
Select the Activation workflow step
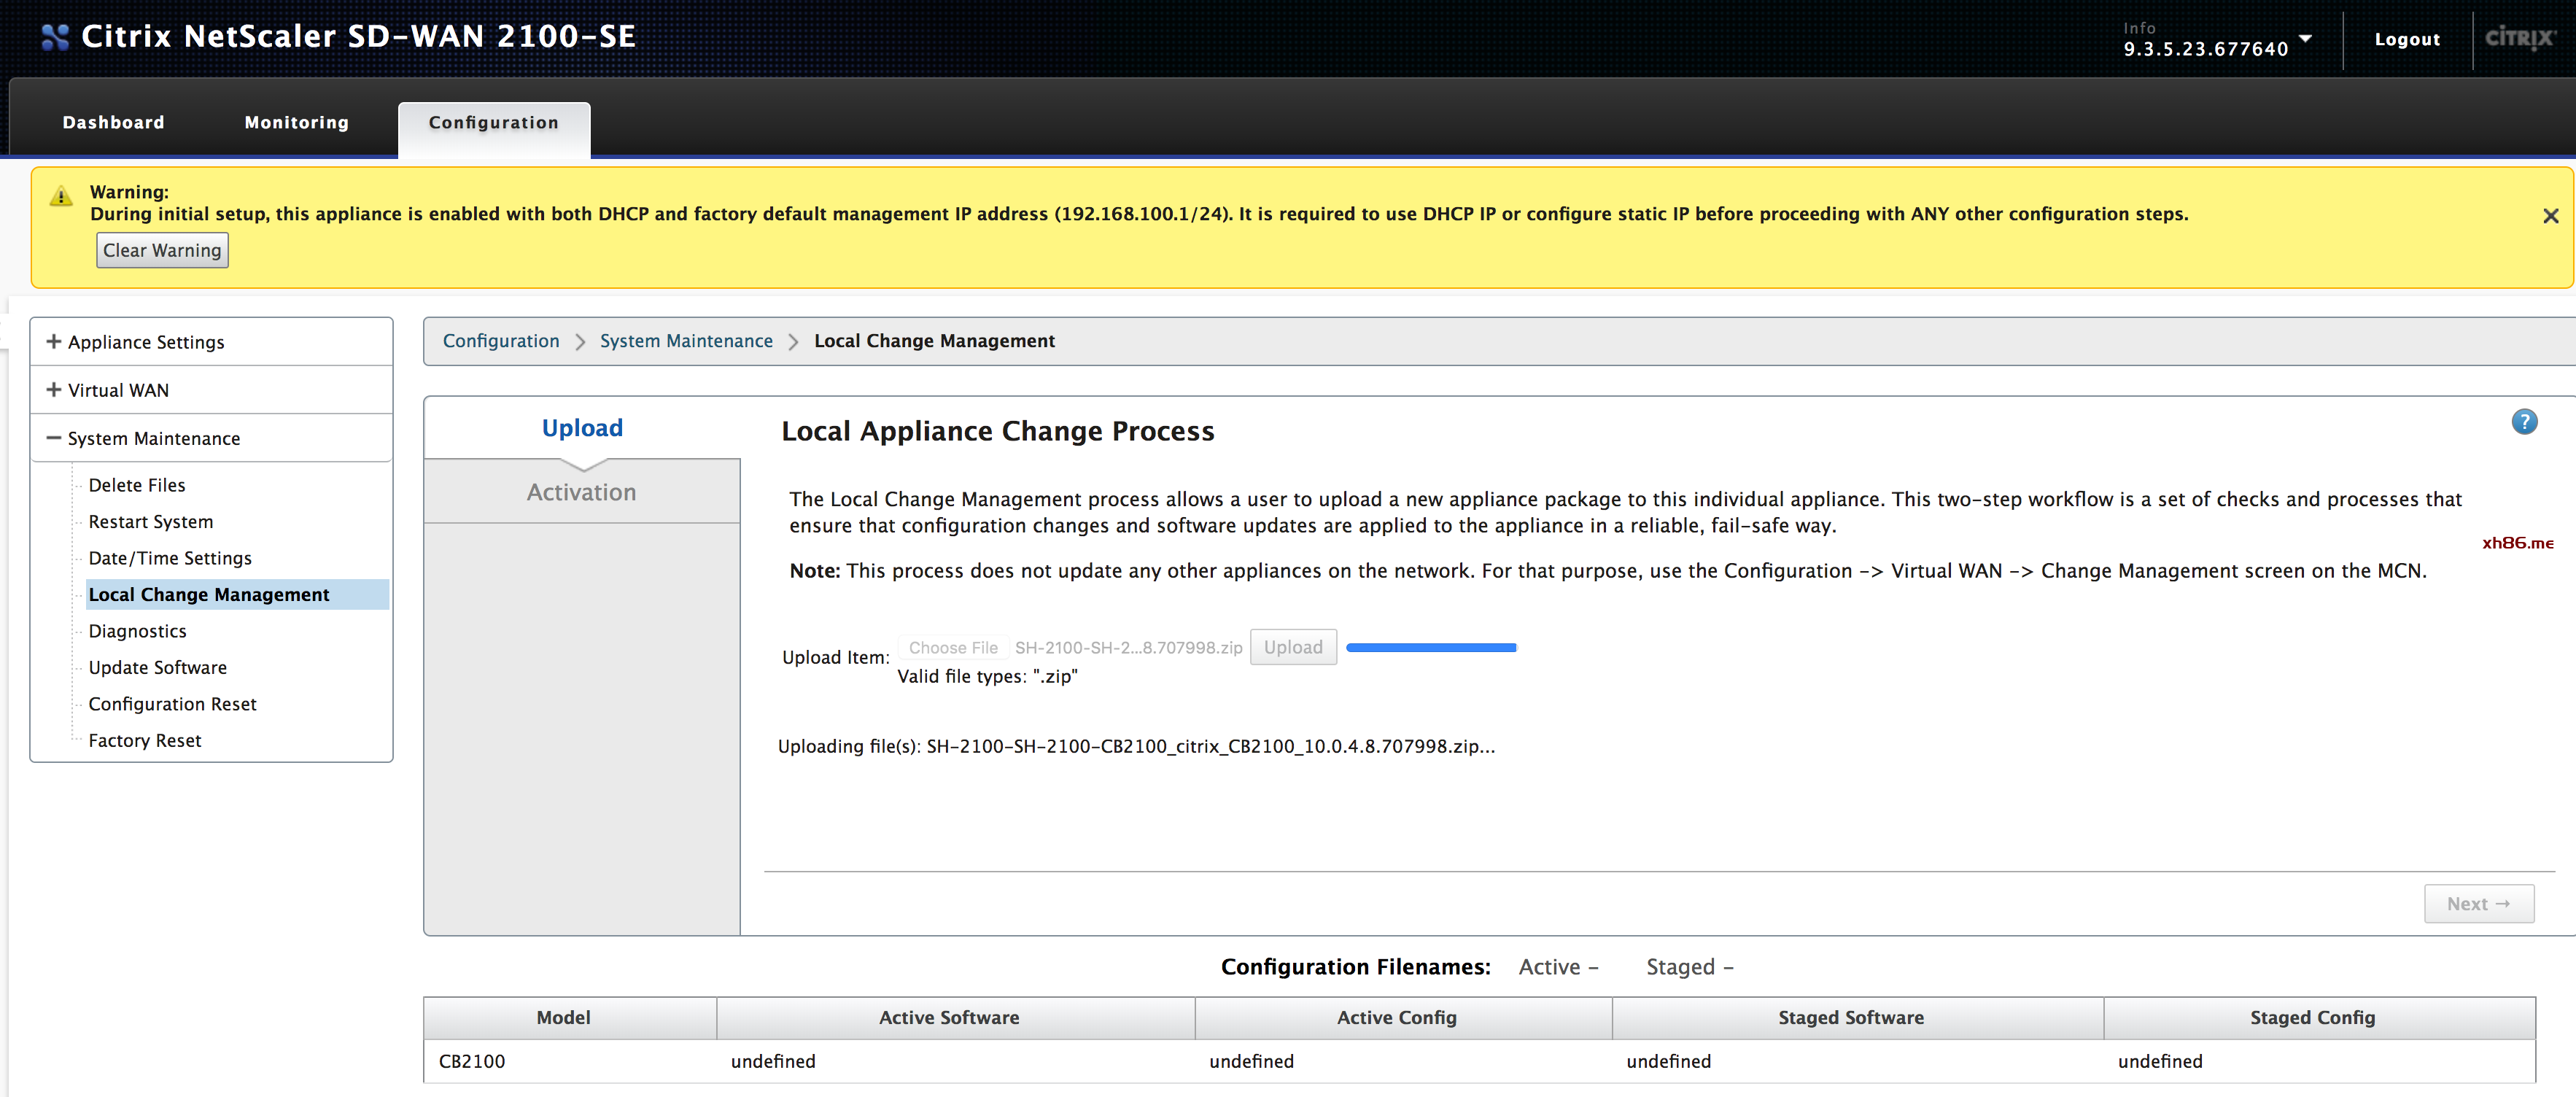pyautogui.click(x=582, y=492)
